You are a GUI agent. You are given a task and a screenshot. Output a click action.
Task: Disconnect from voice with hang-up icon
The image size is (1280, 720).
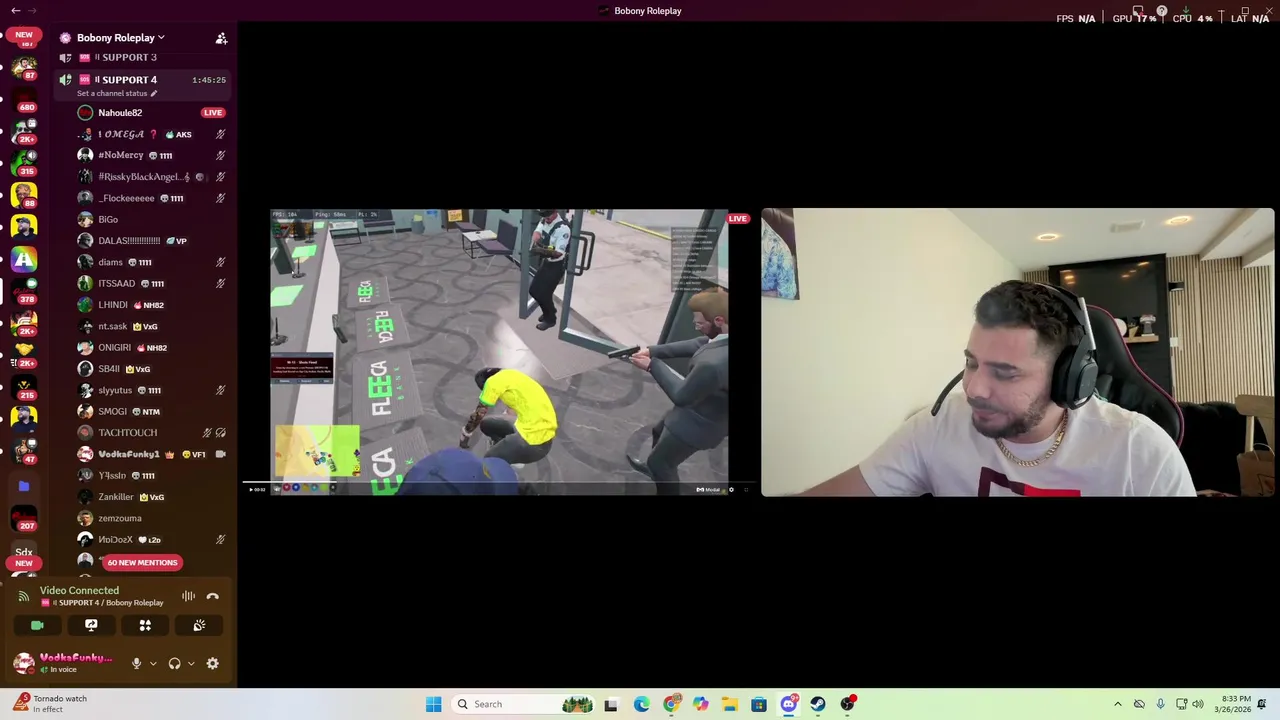click(x=212, y=596)
